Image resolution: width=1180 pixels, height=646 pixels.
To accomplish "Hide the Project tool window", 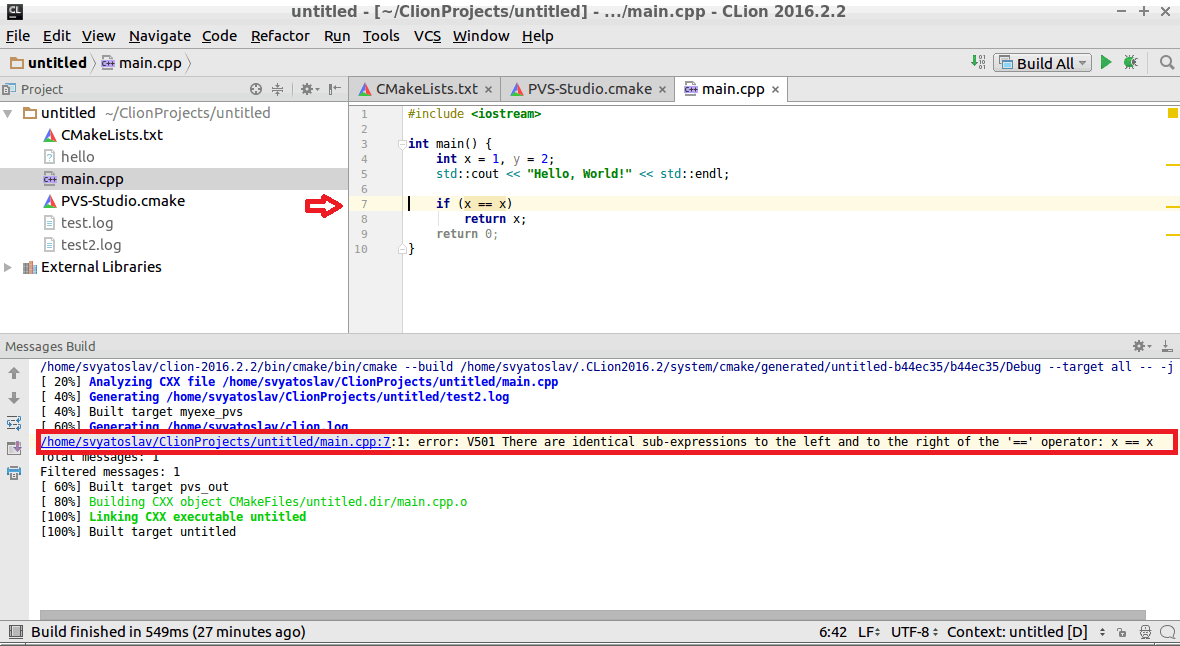I will (x=335, y=90).
